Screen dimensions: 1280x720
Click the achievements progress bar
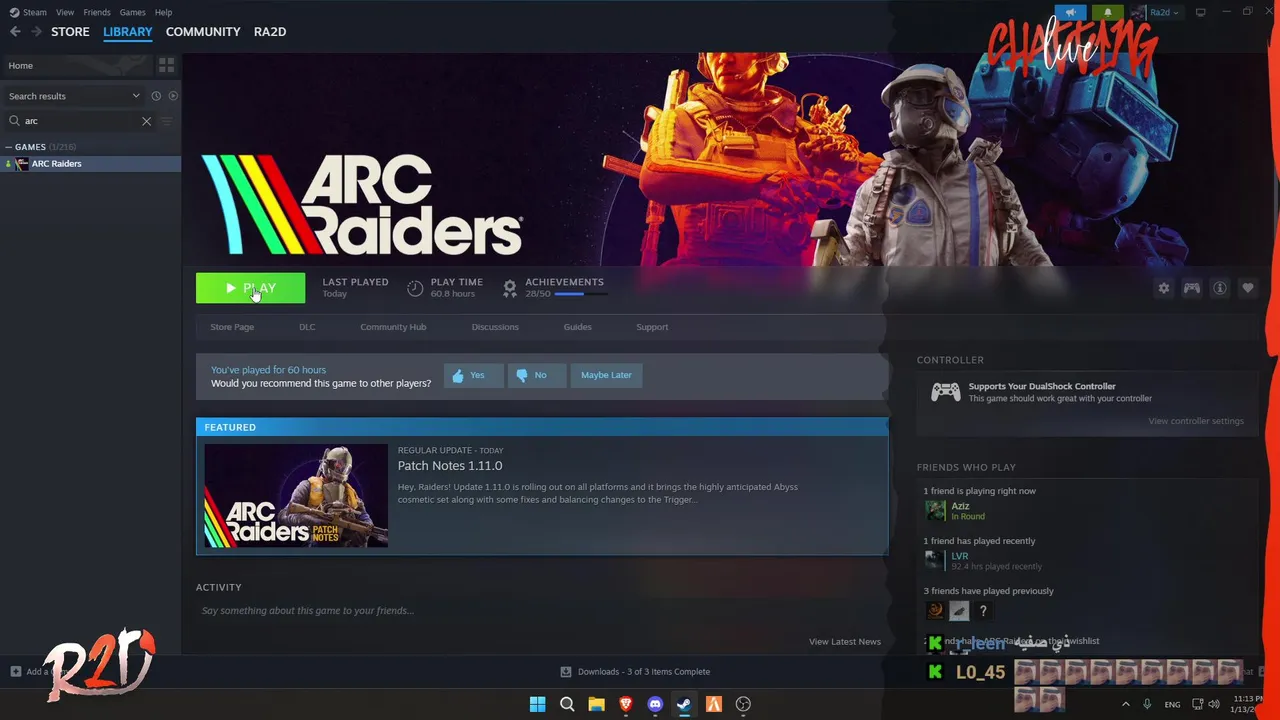[x=580, y=294]
